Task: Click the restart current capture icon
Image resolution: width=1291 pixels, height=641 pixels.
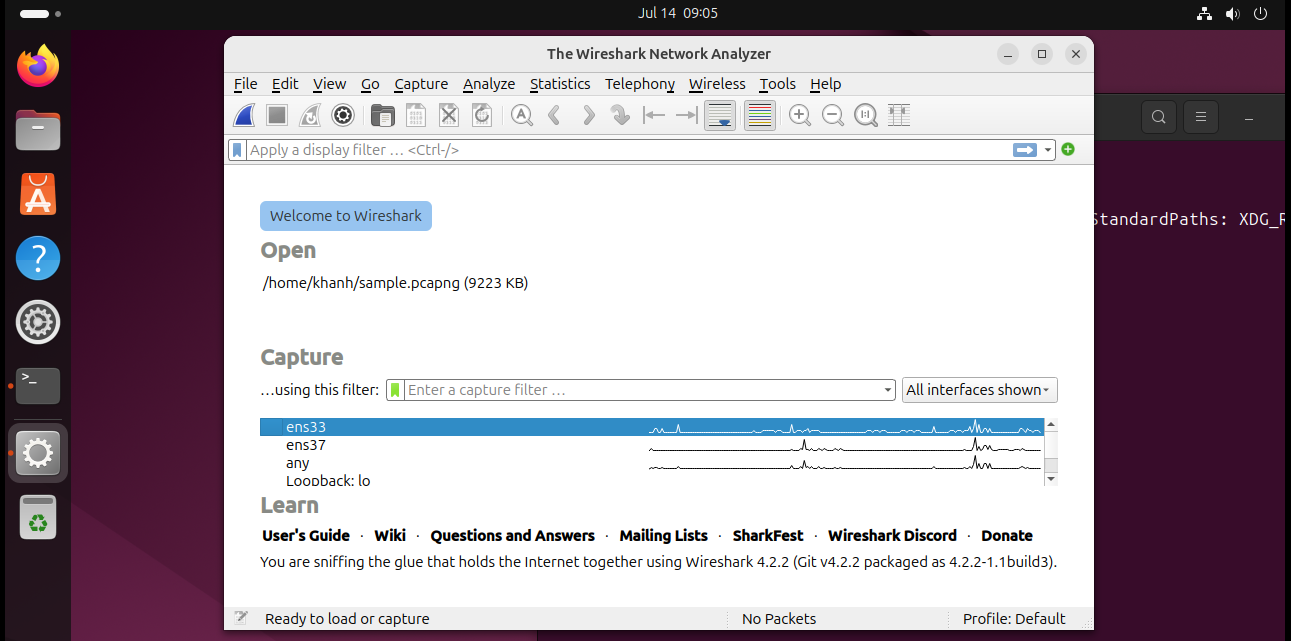Action: tap(310, 116)
